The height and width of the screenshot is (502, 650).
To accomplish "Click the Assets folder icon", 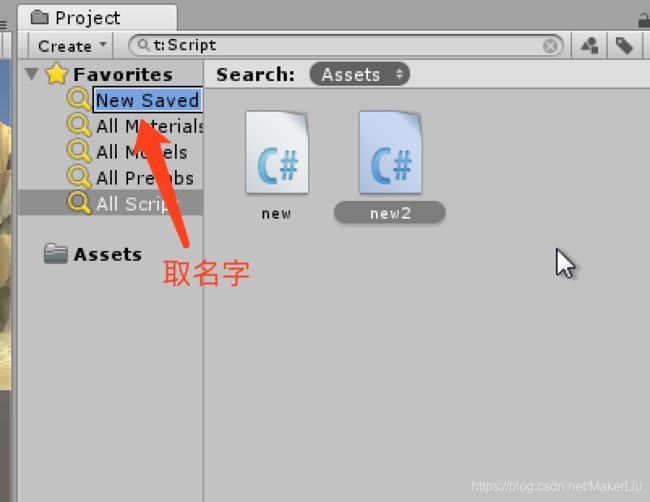I will [56, 253].
